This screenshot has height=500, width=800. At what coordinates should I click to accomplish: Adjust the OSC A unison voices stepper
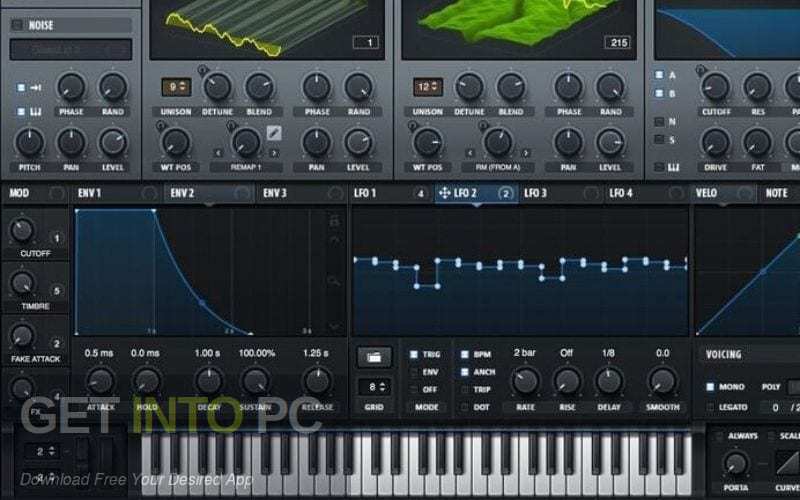pyautogui.click(x=176, y=87)
